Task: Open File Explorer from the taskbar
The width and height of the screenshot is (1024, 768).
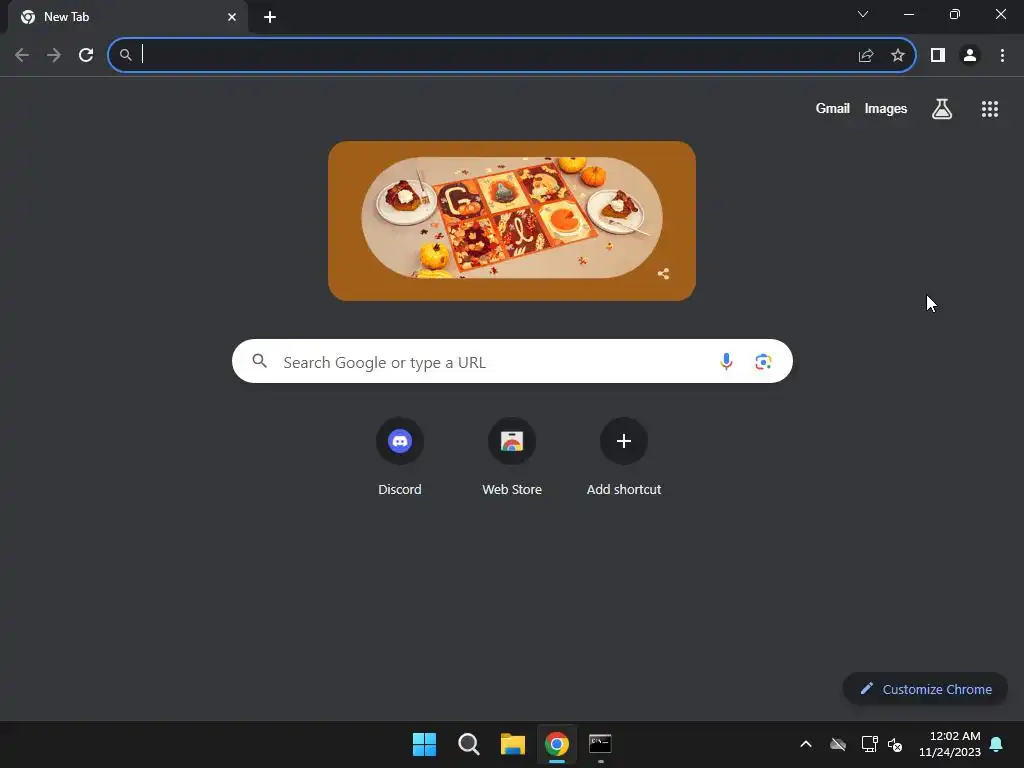Action: pos(513,744)
